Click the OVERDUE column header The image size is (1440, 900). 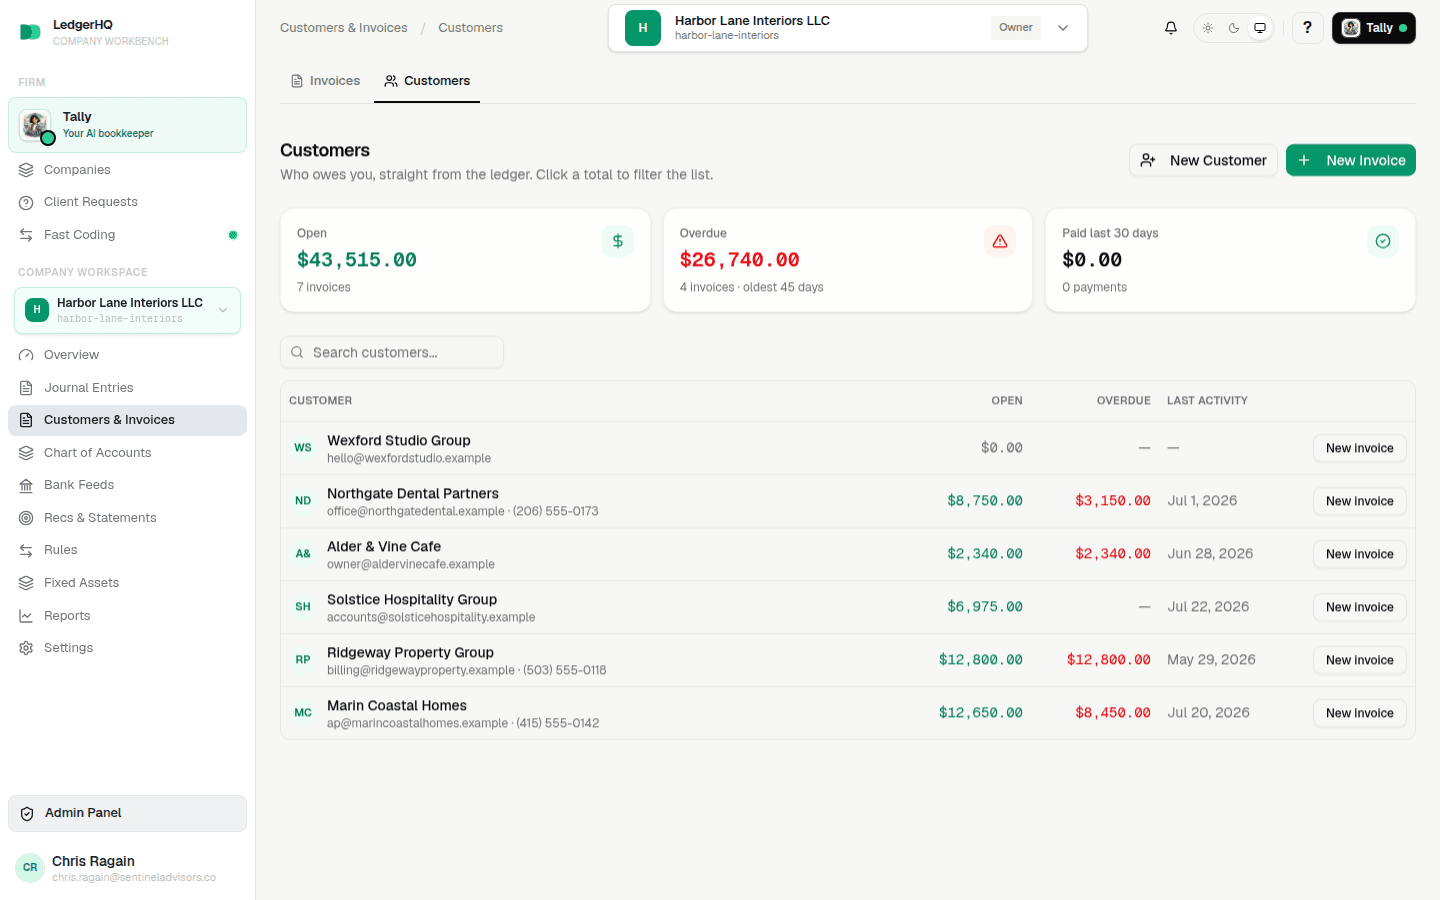pyautogui.click(x=1123, y=401)
